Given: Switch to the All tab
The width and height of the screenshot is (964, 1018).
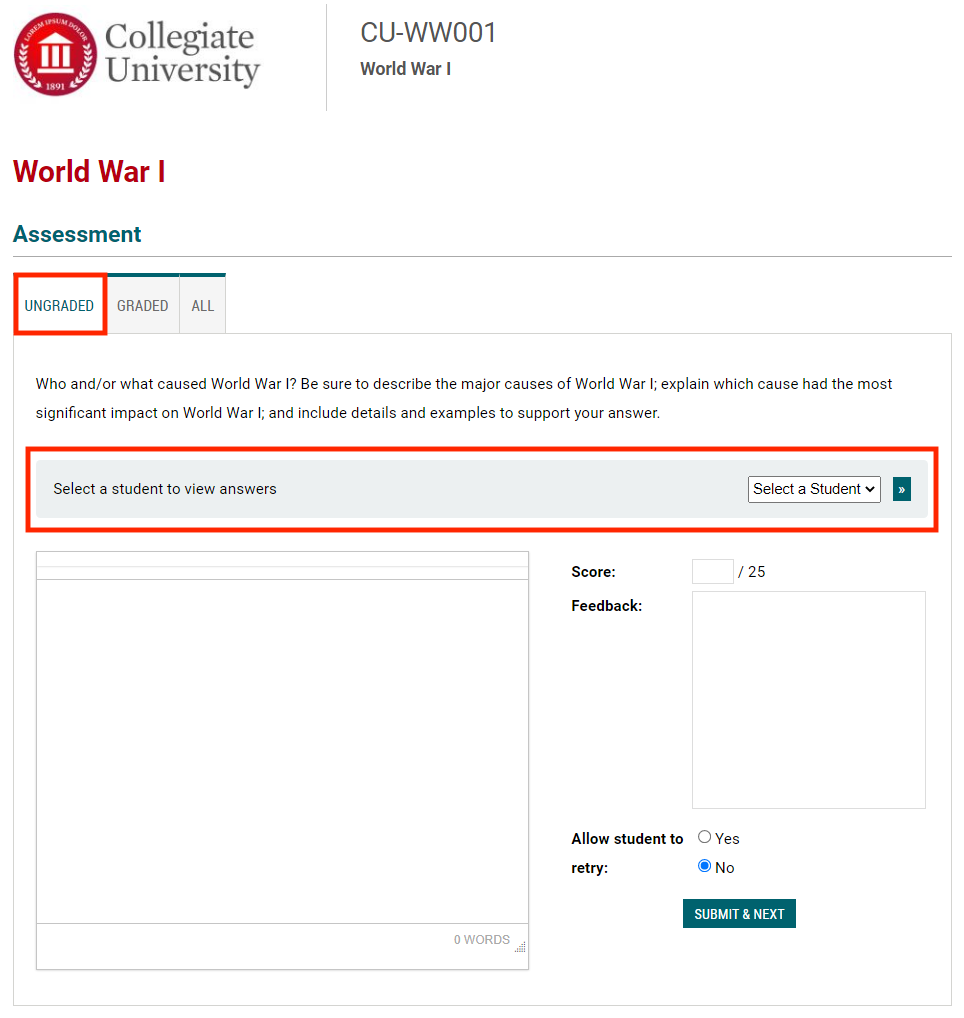Looking at the screenshot, I should (203, 304).
